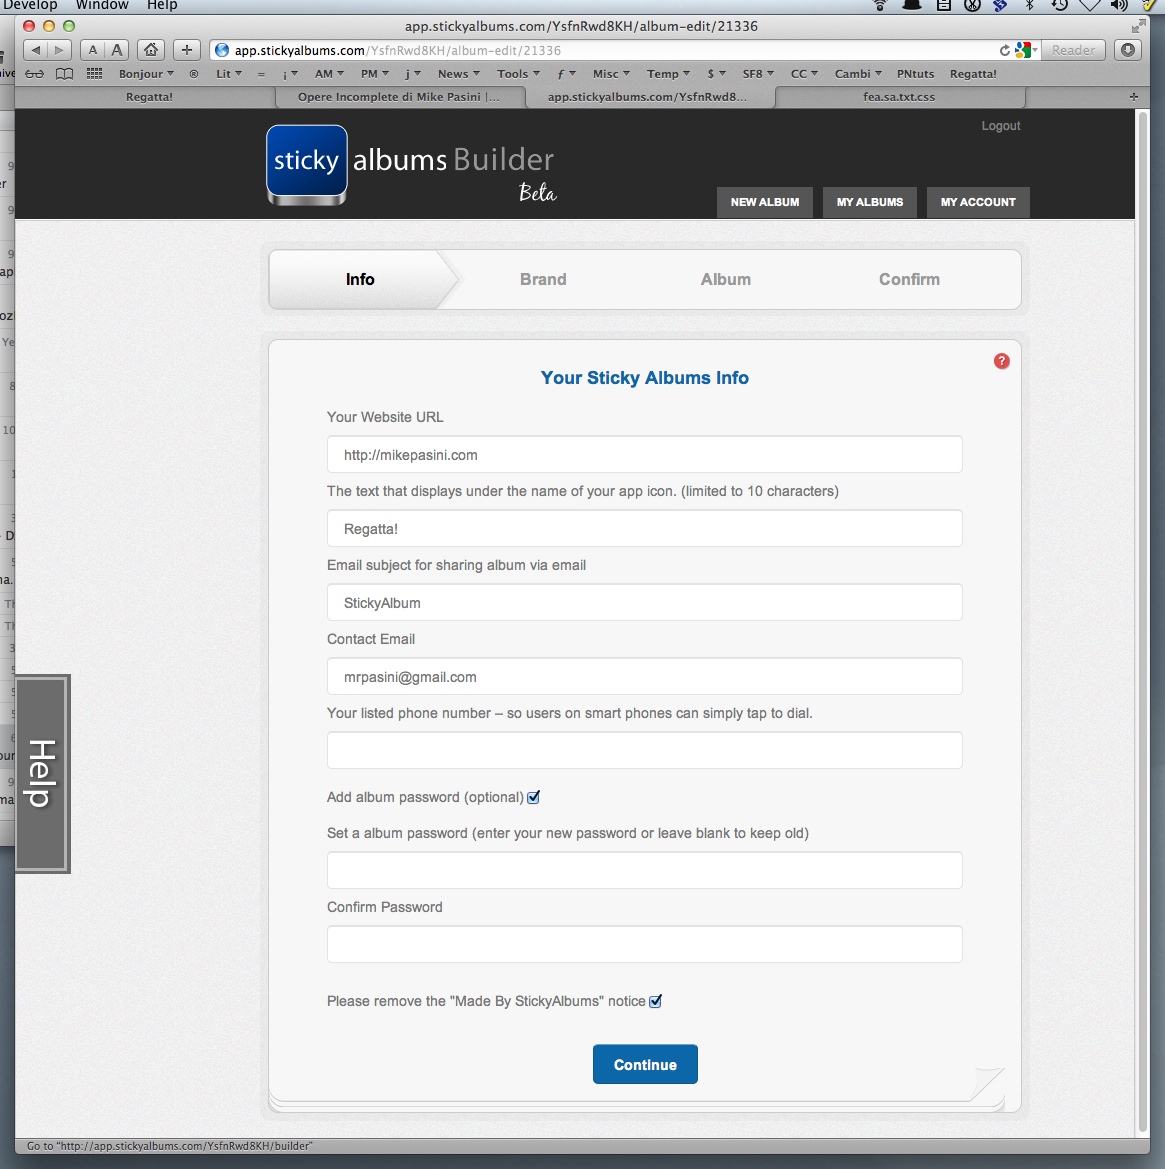Image resolution: width=1165 pixels, height=1169 pixels.
Task: Click into the phone number field
Action: click(644, 751)
